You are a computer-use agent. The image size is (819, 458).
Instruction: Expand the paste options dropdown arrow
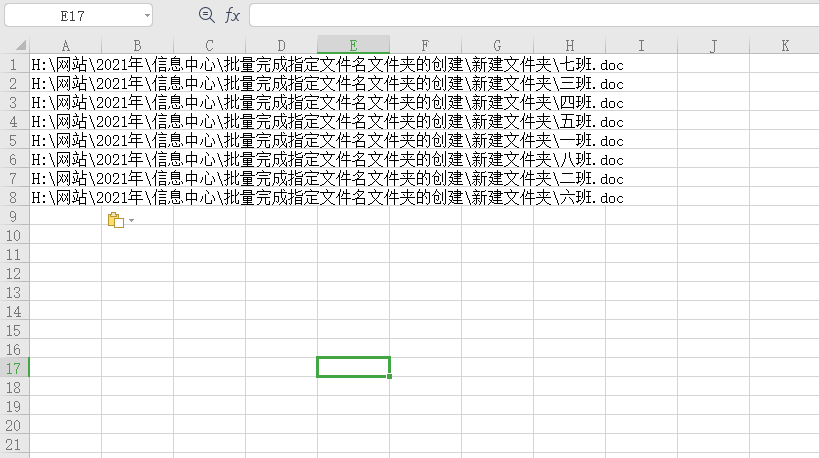[131, 220]
